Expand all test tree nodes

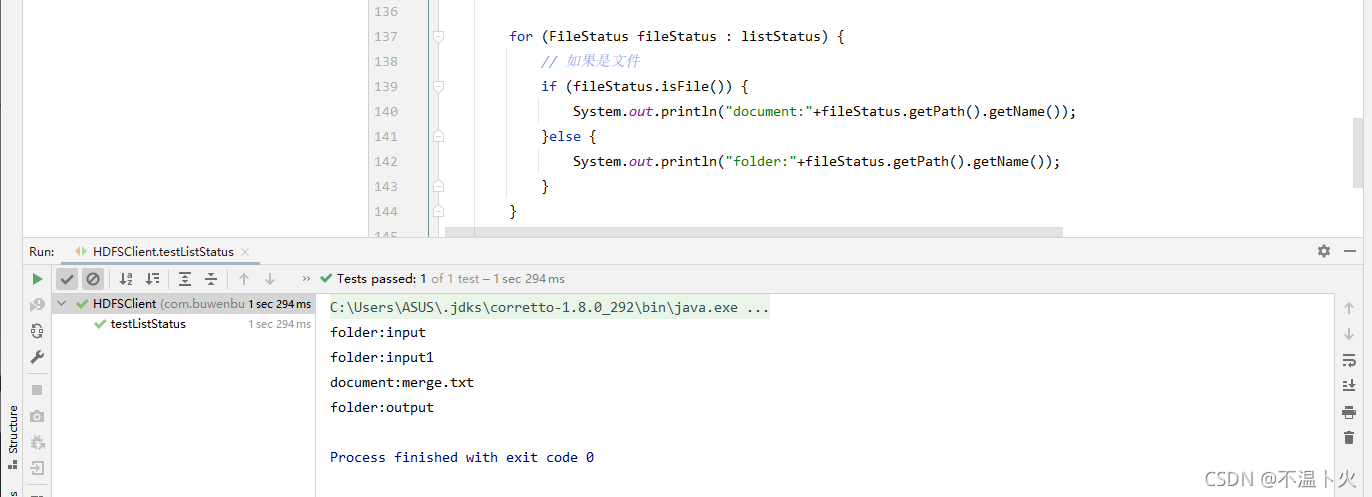point(185,279)
